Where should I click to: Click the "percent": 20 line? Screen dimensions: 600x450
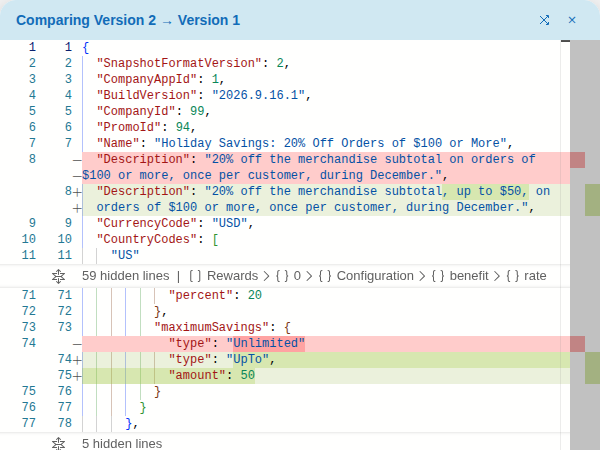tap(215, 295)
